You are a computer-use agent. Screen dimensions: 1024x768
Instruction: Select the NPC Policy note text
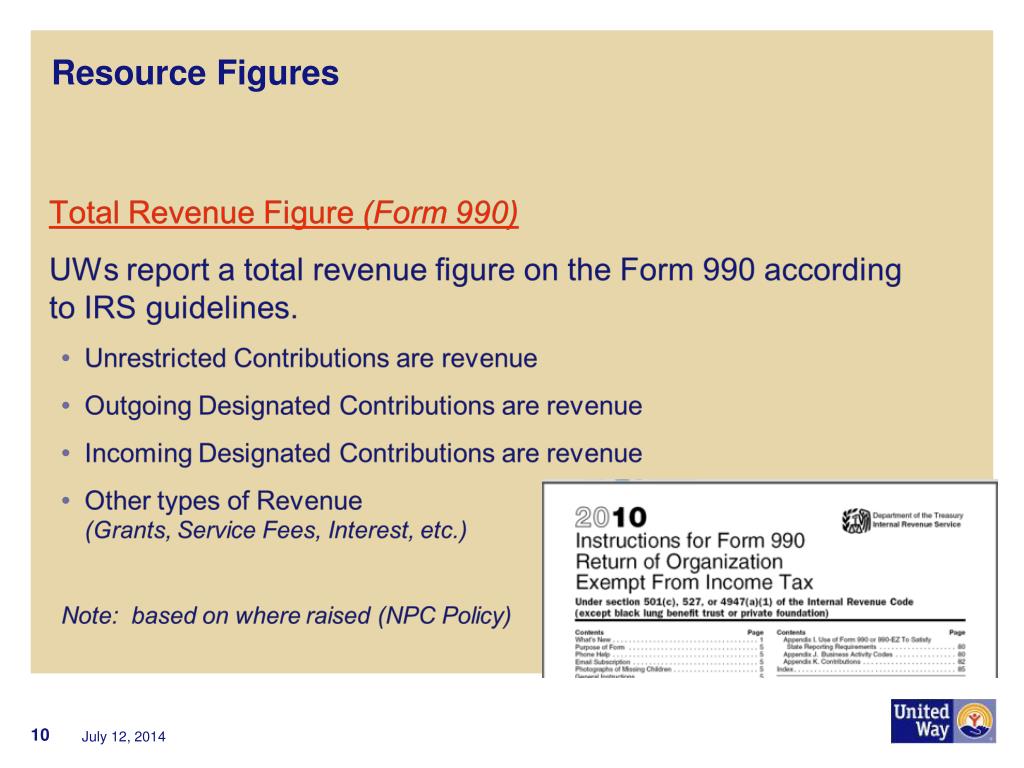click(x=286, y=615)
